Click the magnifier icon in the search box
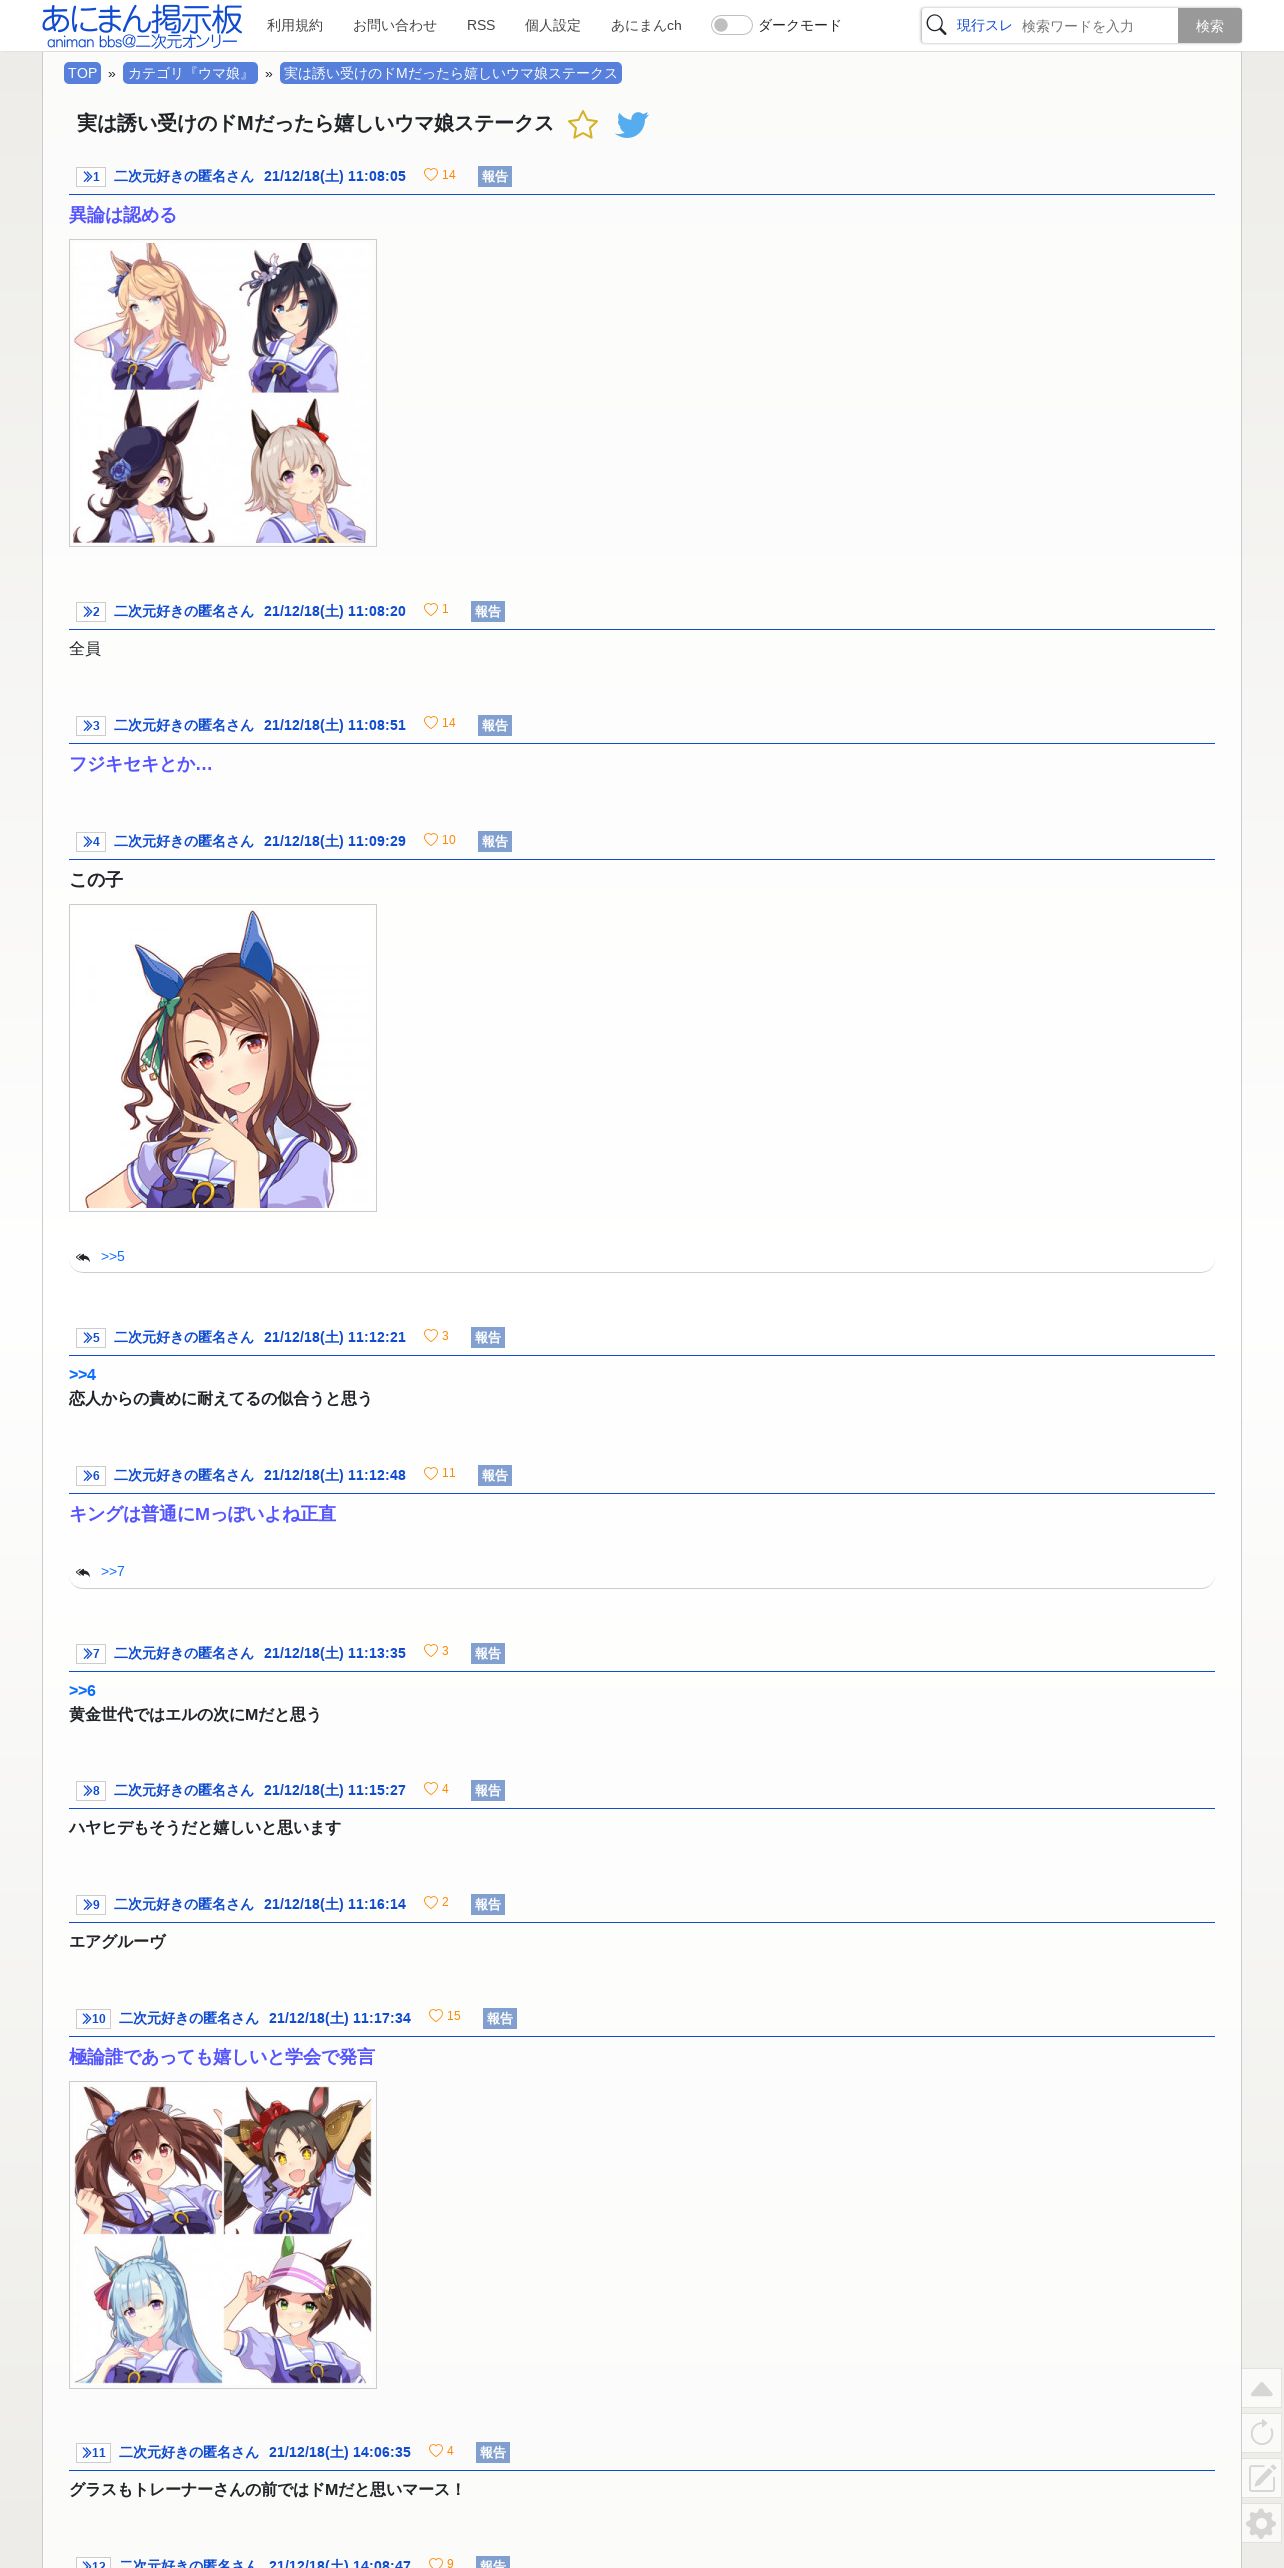 [936, 25]
